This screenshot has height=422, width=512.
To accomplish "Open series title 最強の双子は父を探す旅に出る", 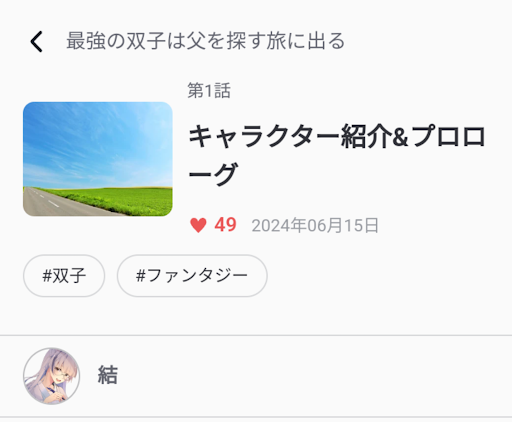I will point(205,41).
